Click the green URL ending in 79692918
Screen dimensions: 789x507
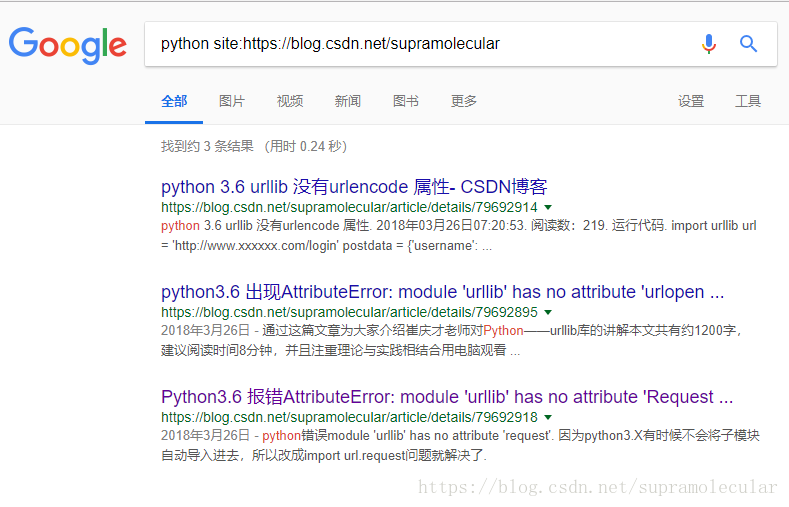pyautogui.click(x=349, y=417)
